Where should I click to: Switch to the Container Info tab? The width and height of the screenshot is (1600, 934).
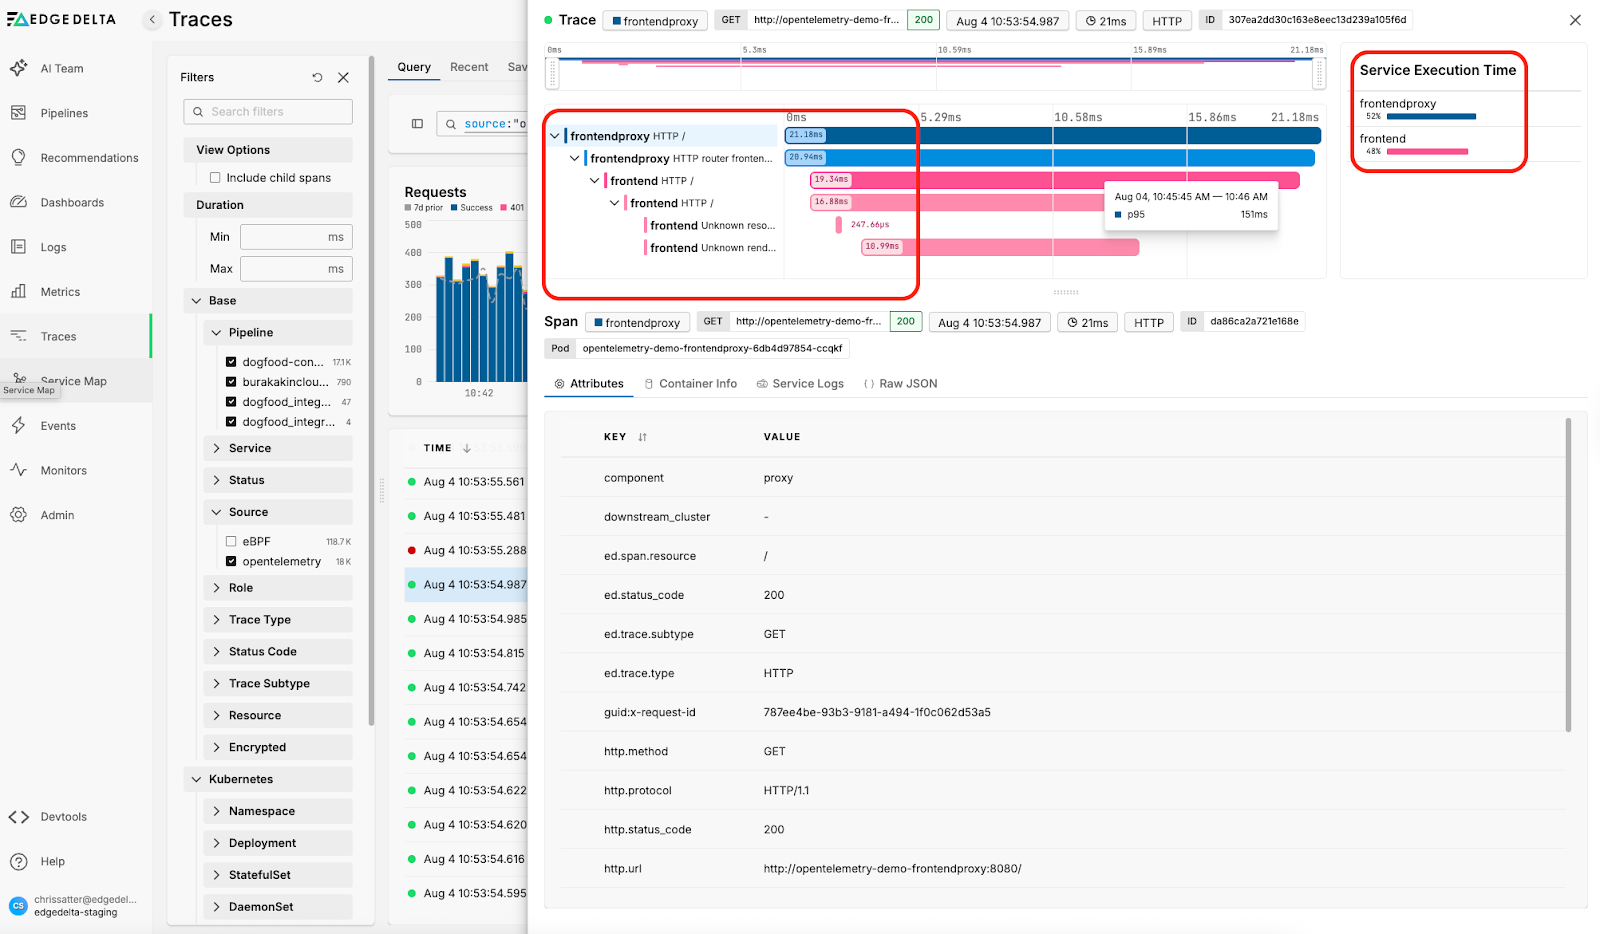coord(690,384)
